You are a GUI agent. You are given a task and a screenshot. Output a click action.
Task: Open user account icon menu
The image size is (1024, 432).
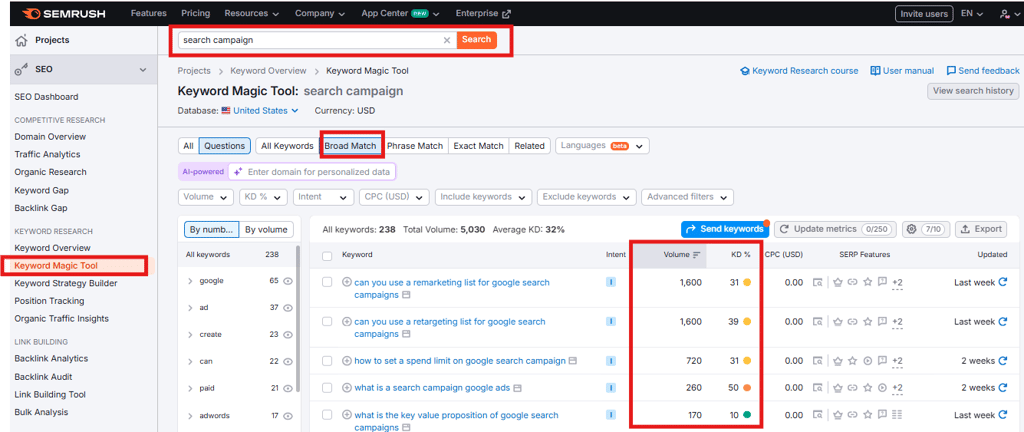[1006, 14]
